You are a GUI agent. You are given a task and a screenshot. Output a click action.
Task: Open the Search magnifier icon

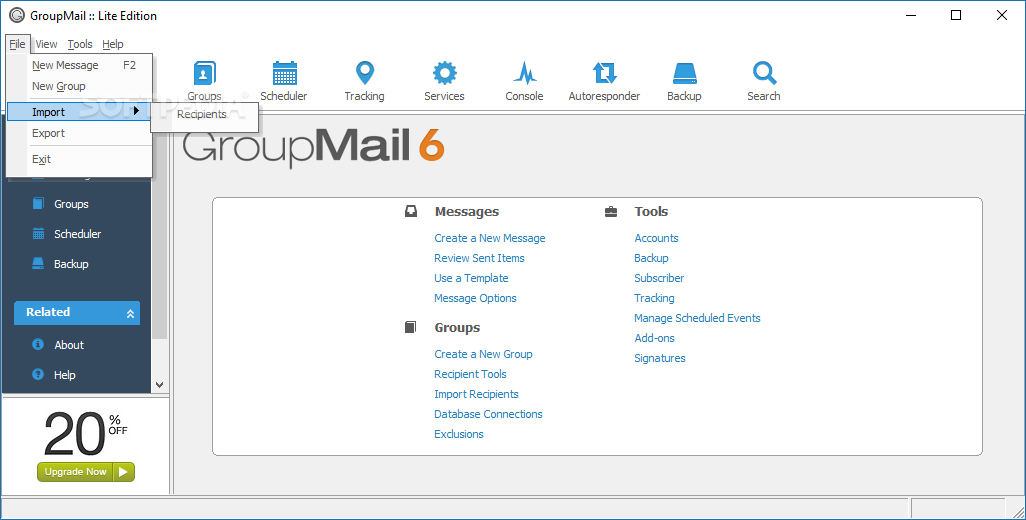764,73
